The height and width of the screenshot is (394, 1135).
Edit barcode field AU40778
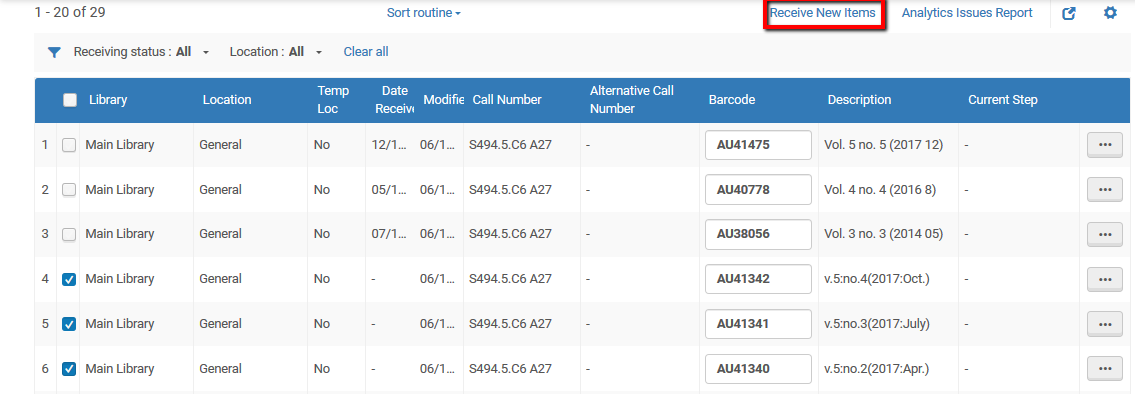tap(758, 190)
